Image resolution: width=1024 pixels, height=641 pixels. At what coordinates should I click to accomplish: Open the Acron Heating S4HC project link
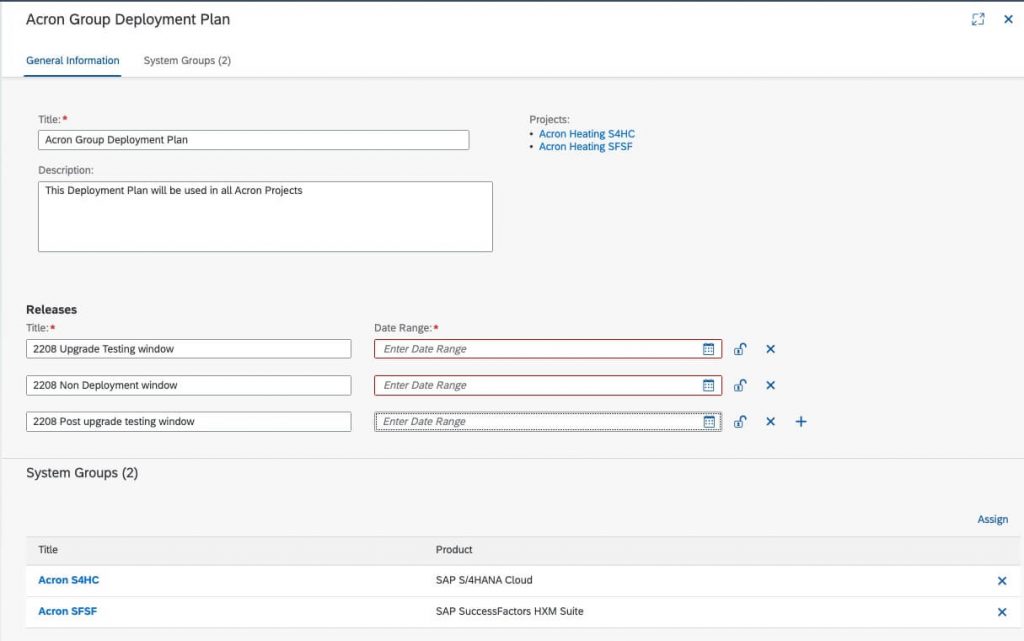586,134
